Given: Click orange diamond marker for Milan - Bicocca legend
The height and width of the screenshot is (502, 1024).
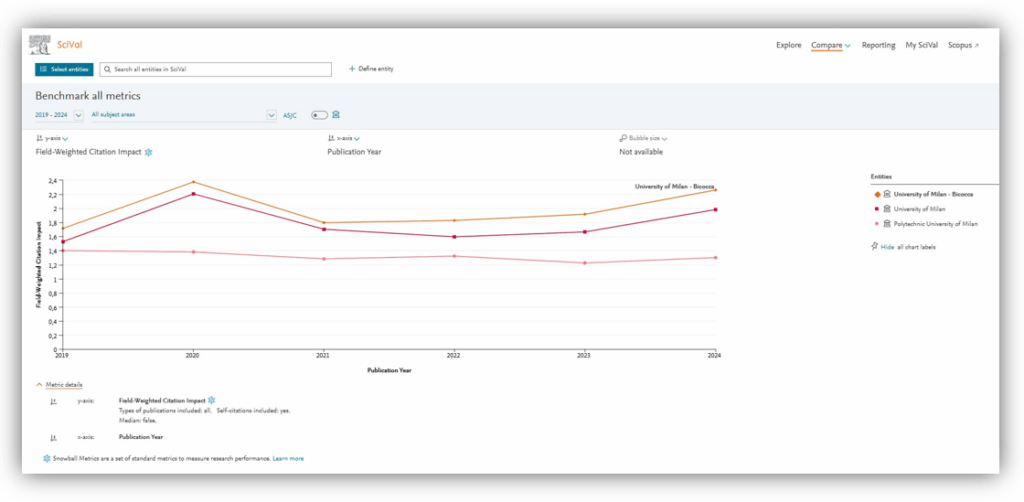Looking at the screenshot, I should click(876, 195).
